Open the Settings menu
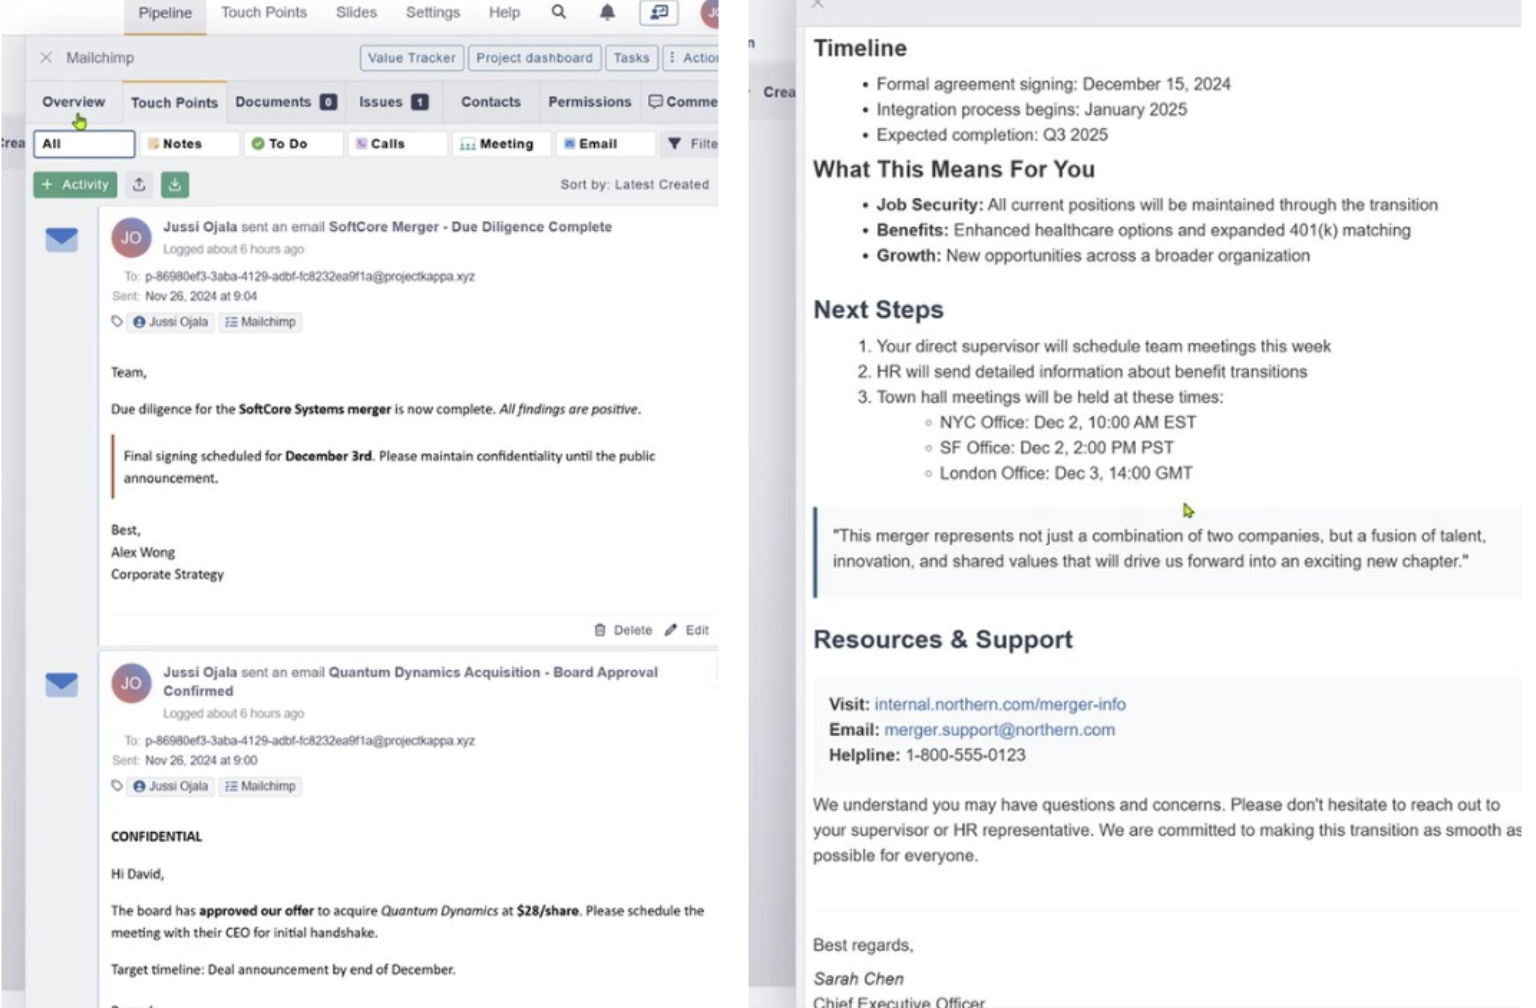Screen dimensions: 1536x1008 click(433, 12)
